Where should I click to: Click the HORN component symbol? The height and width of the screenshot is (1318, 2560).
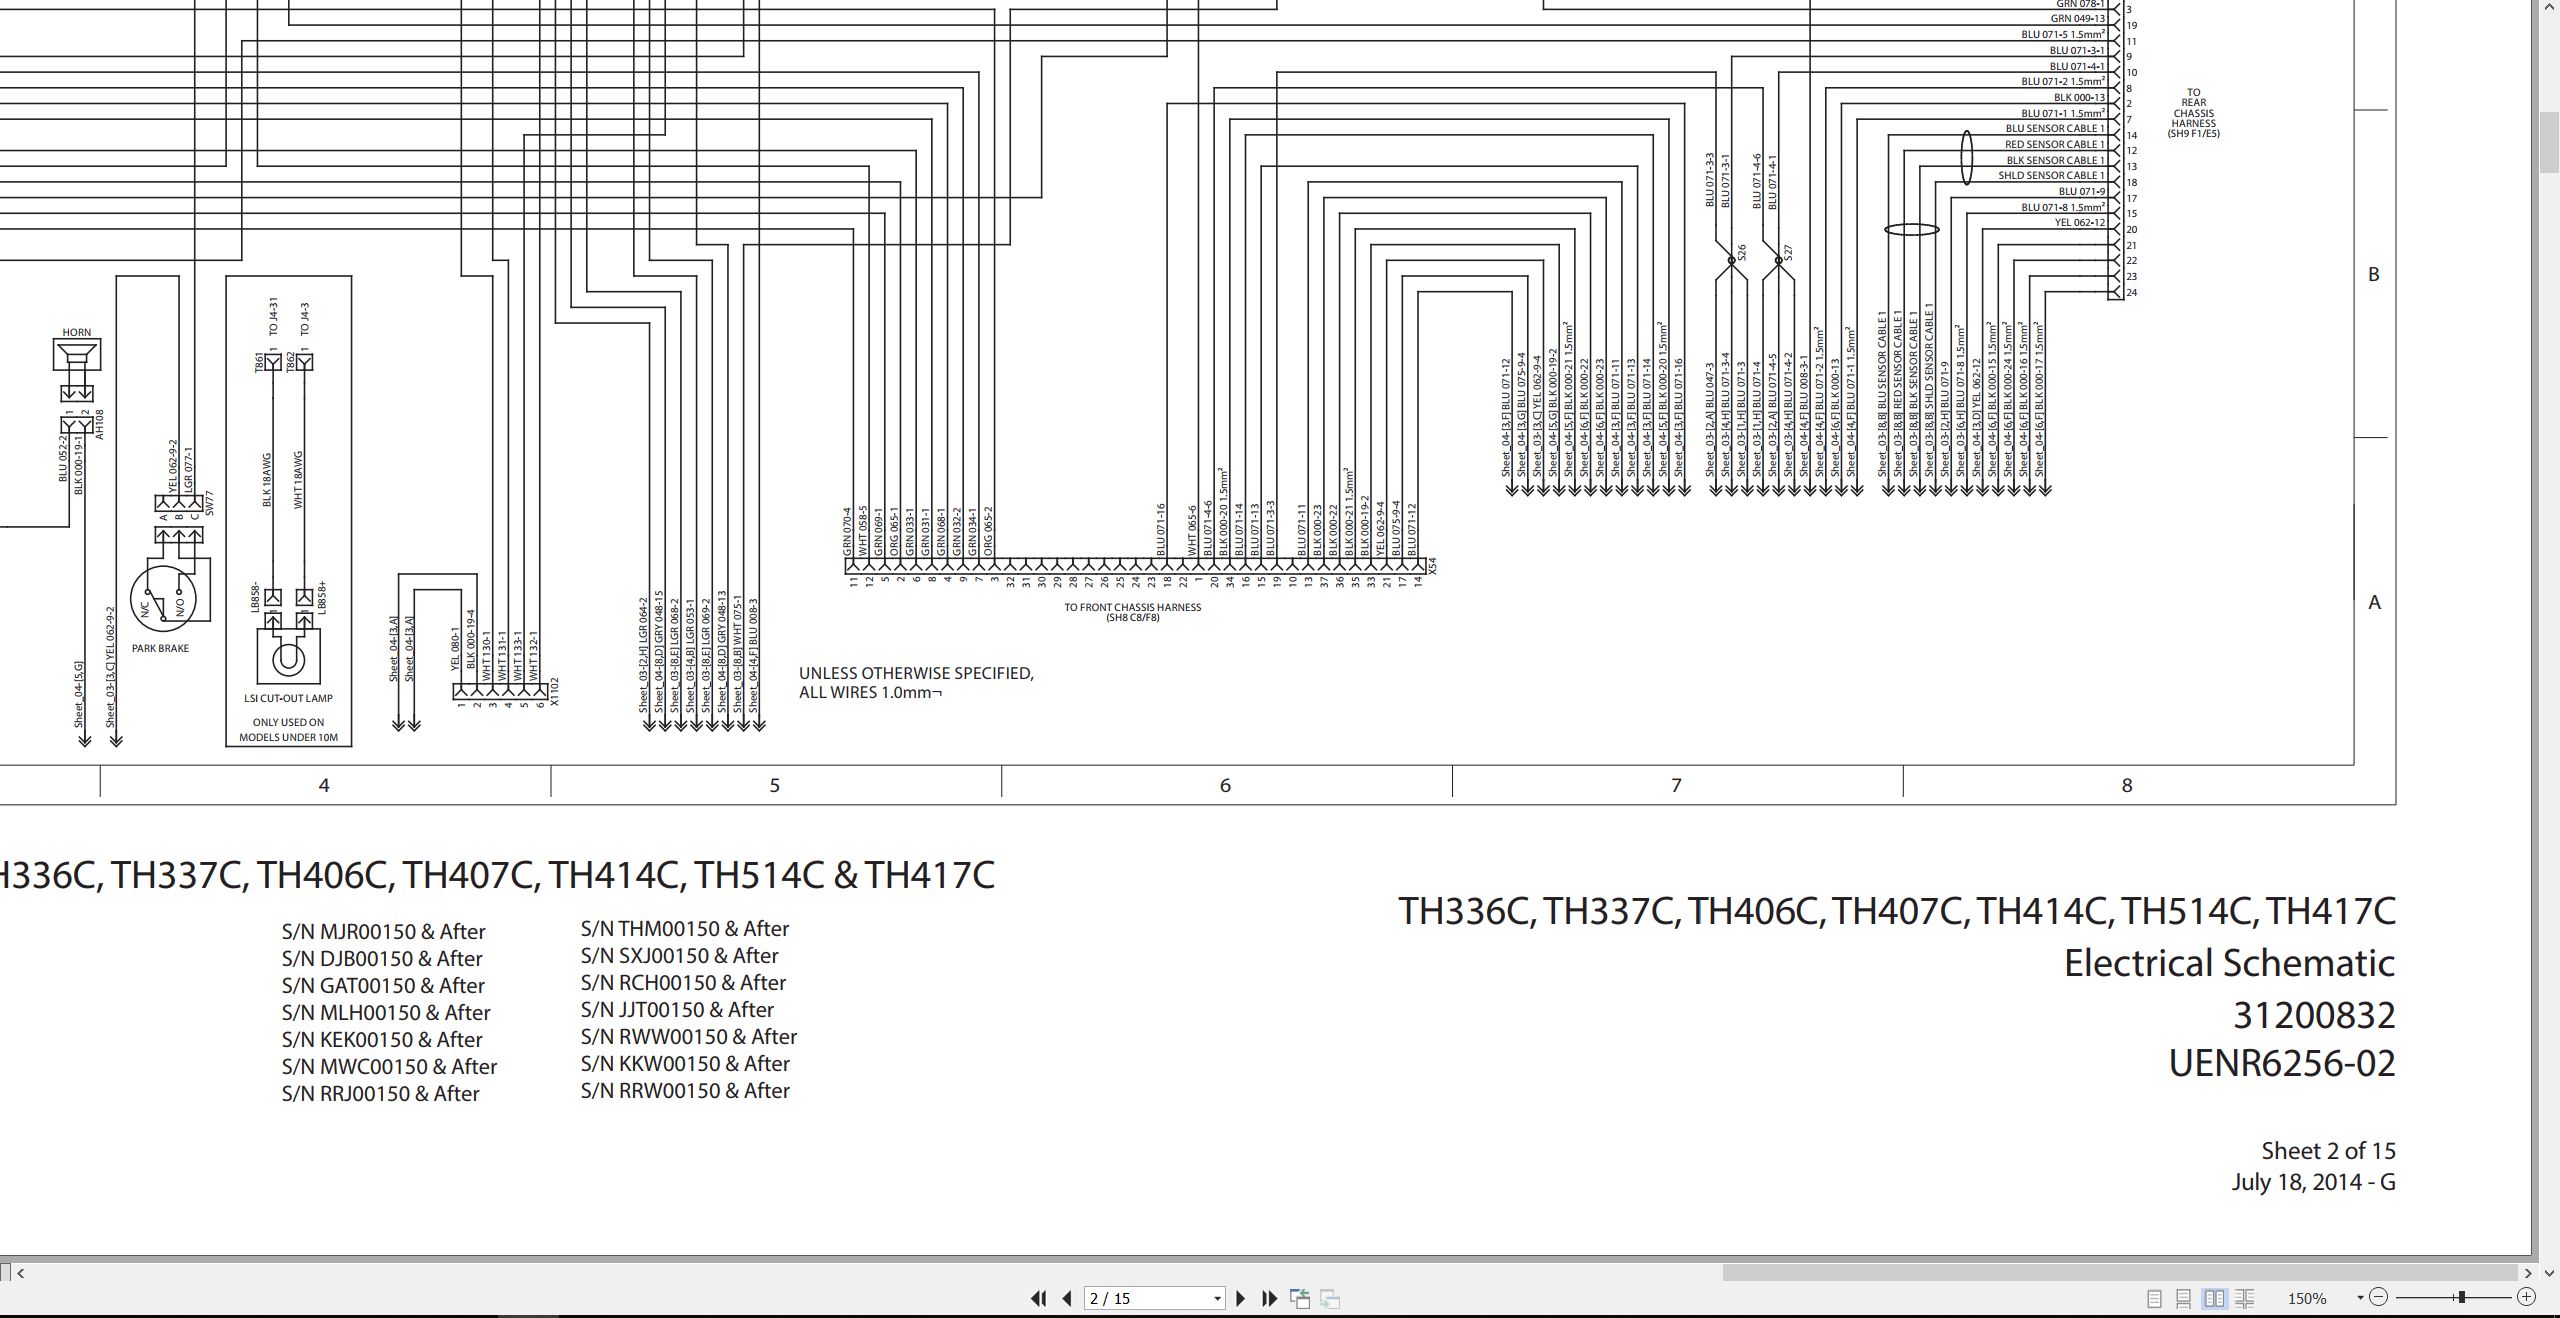[77, 355]
